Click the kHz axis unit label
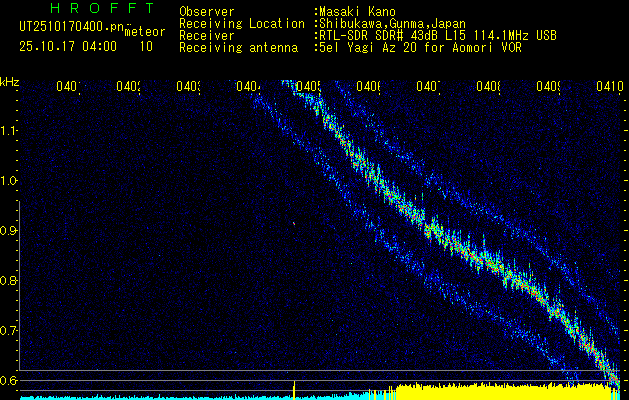629x400 pixels. (10, 83)
